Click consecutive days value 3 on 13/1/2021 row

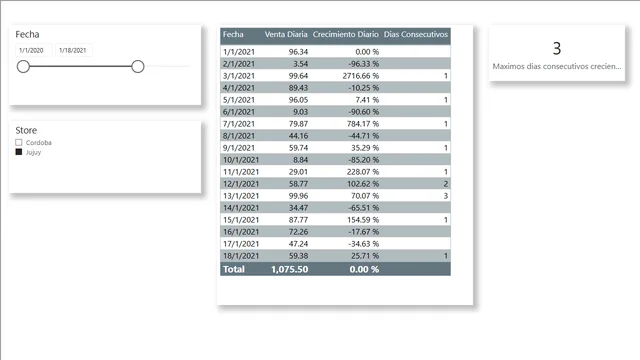click(x=446, y=196)
